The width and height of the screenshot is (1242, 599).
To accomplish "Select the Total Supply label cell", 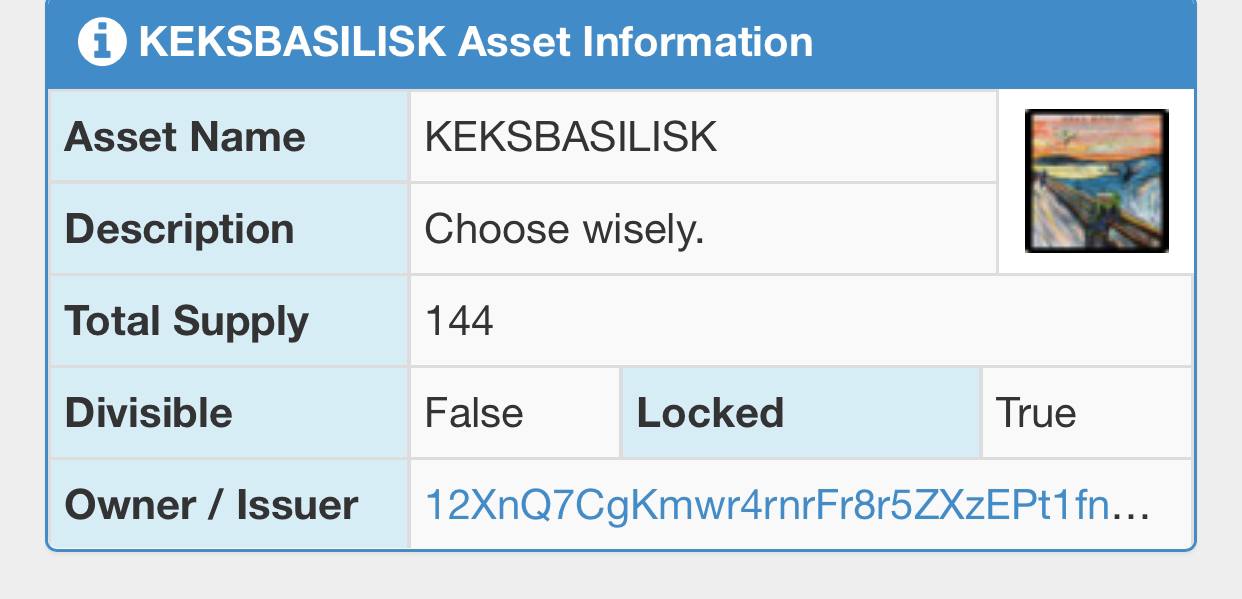I will [x=229, y=320].
